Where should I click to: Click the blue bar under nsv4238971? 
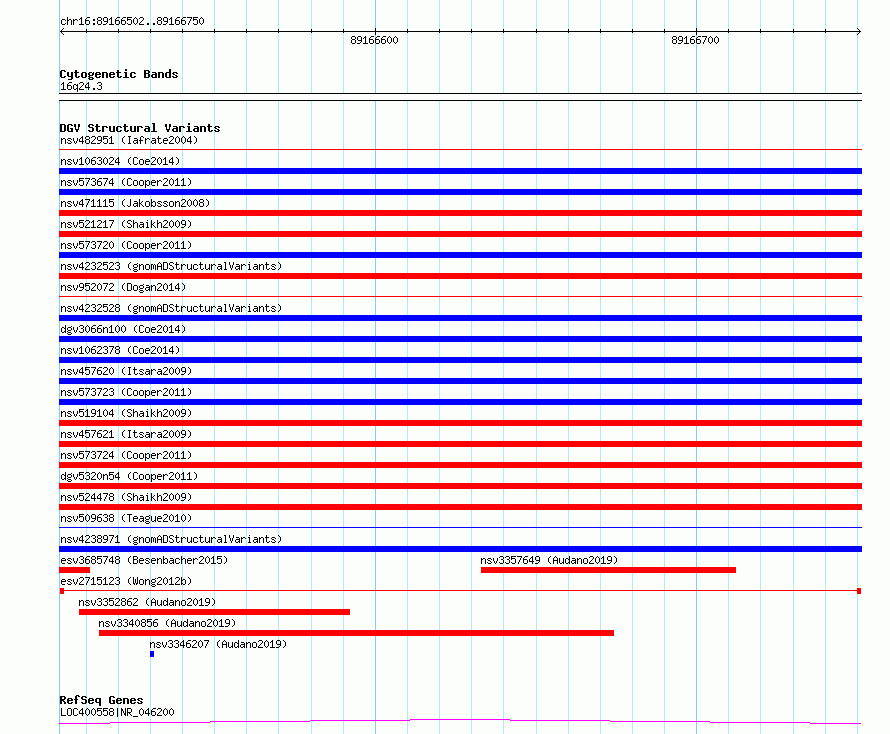click(460, 549)
